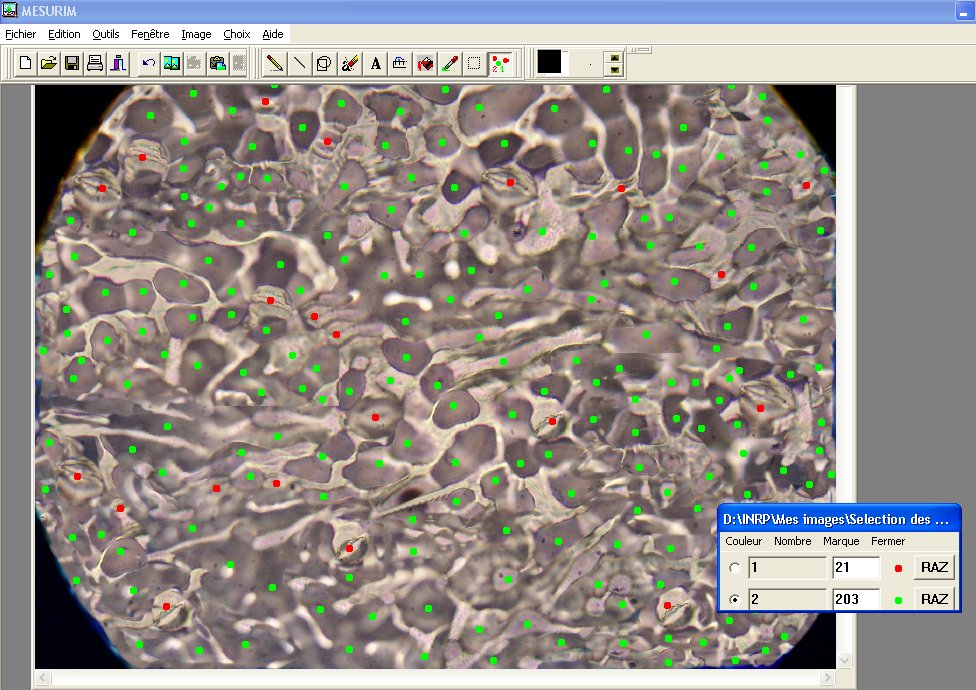Select the pencil drawing tool
The image size is (976, 690).
pos(274,63)
